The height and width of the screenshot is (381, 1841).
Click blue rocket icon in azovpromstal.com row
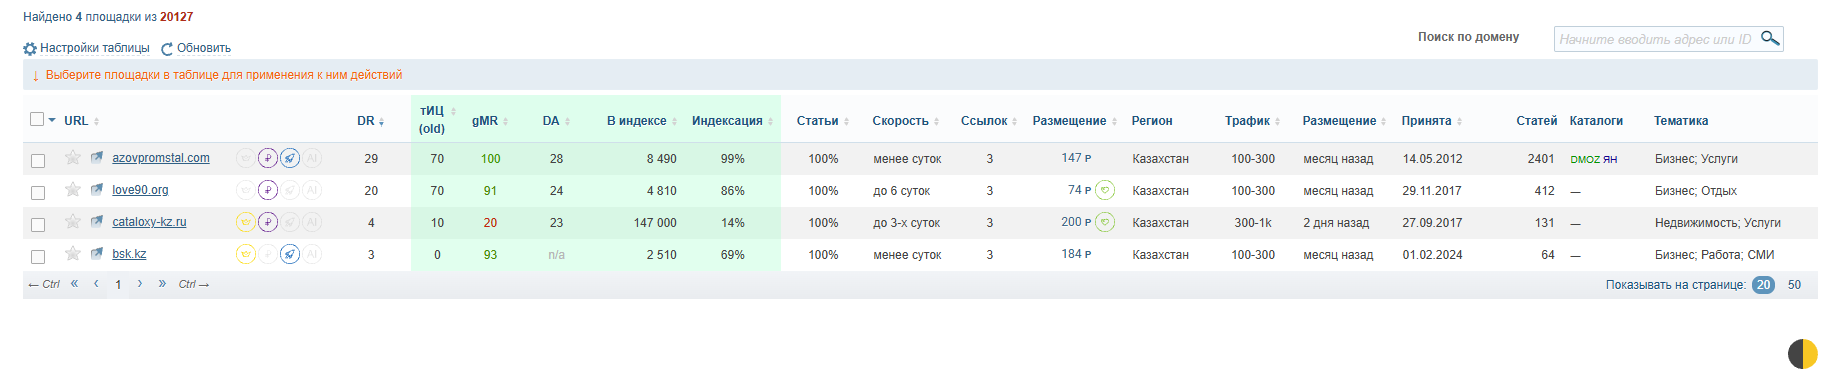pyautogui.click(x=290, y=158)
